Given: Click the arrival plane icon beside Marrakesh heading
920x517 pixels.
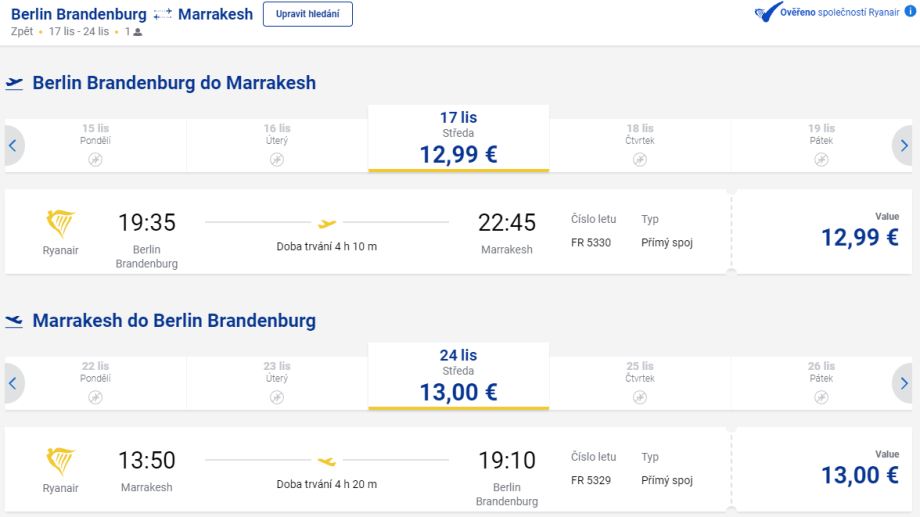Looking at the screenshot, I should click(15, 321).
